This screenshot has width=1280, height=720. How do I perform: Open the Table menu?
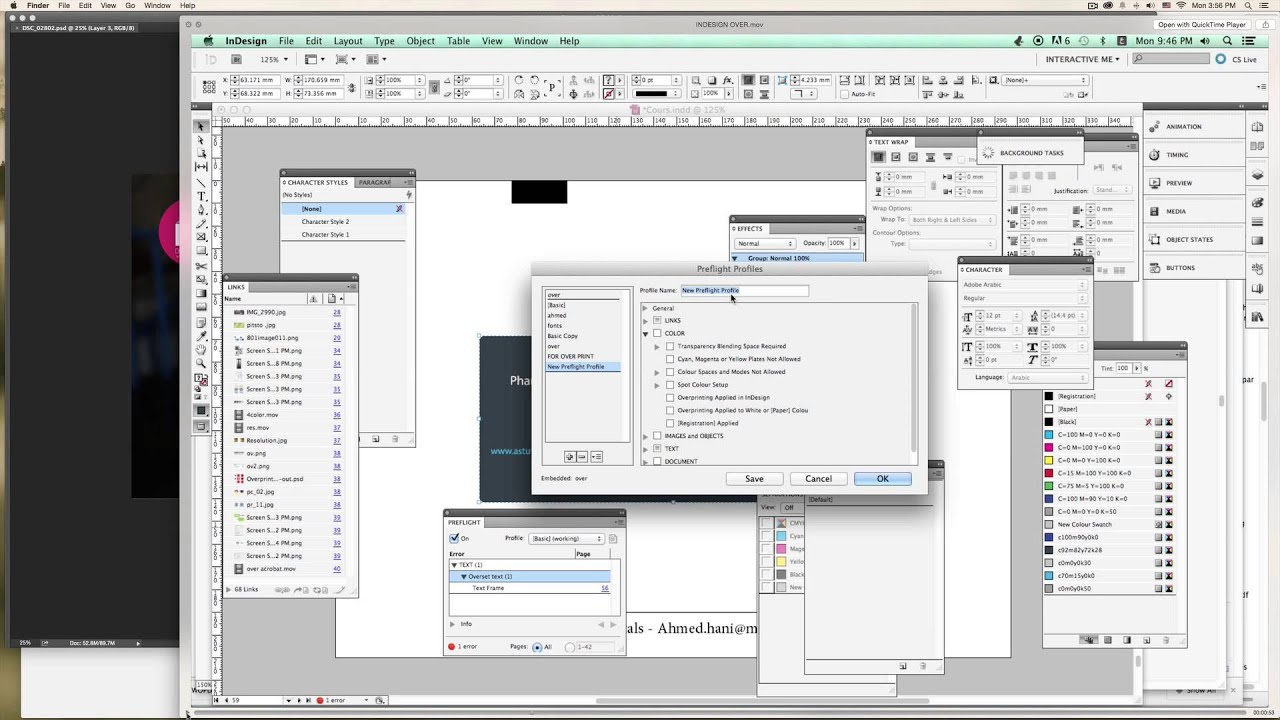pos(458,41)
